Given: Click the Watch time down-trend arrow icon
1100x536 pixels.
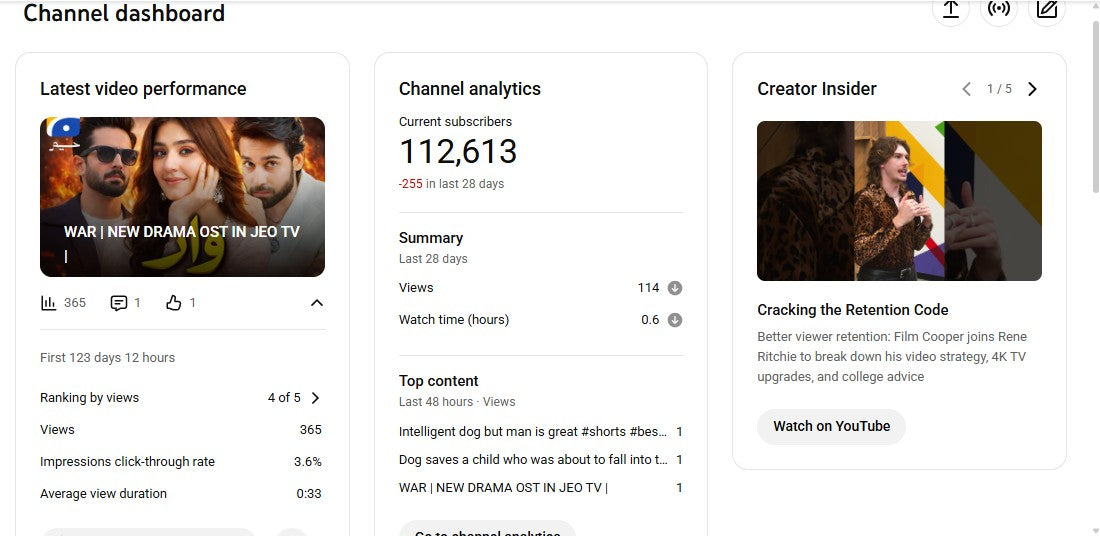Looking at the screenshot, I should click(675, 320).
